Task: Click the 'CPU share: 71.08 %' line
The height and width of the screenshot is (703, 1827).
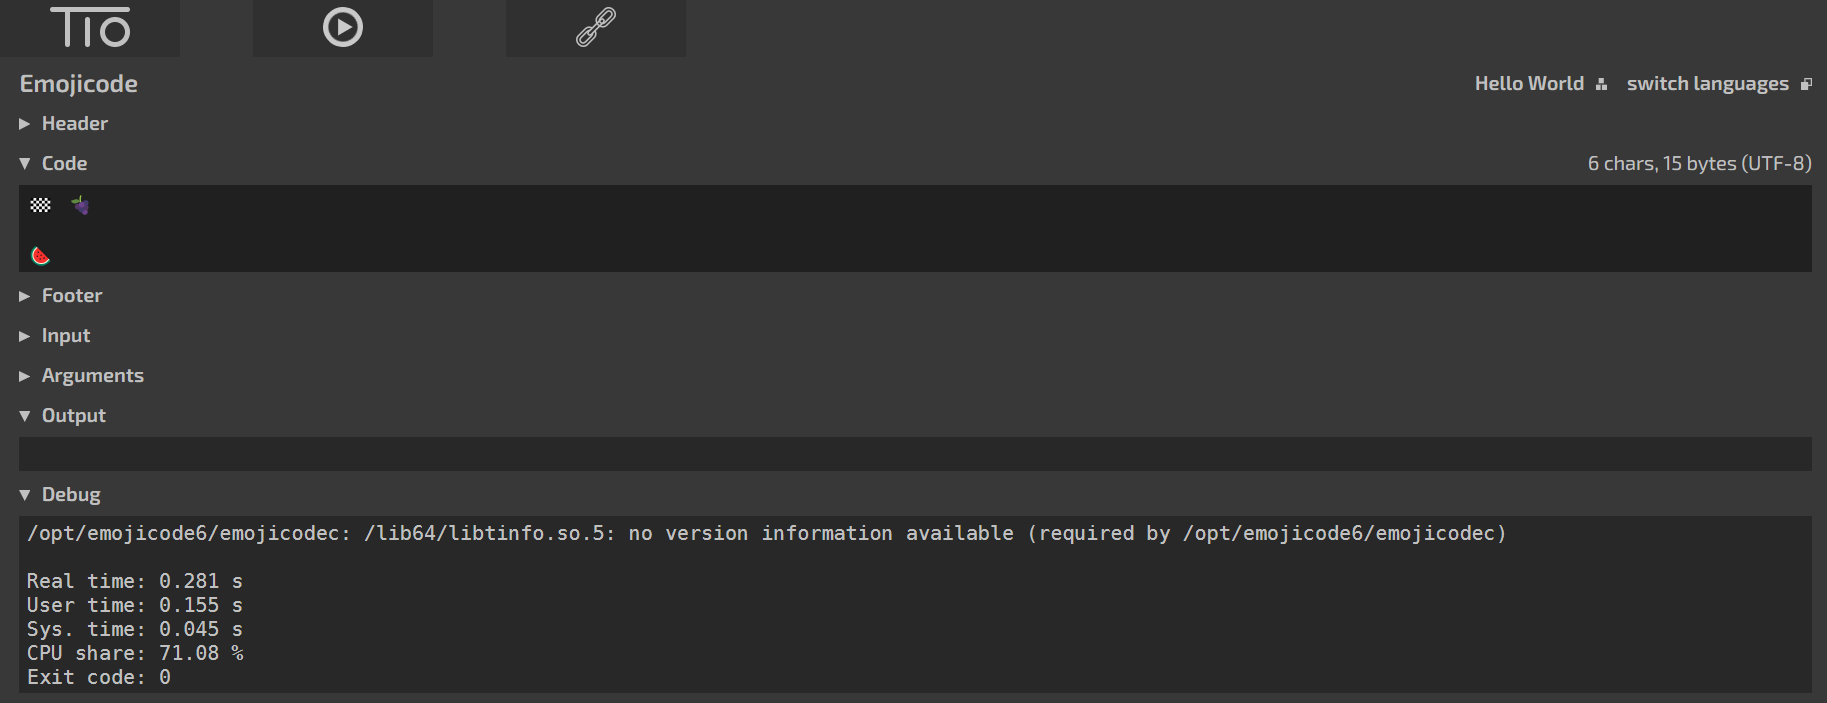Action: coord(135,653)
